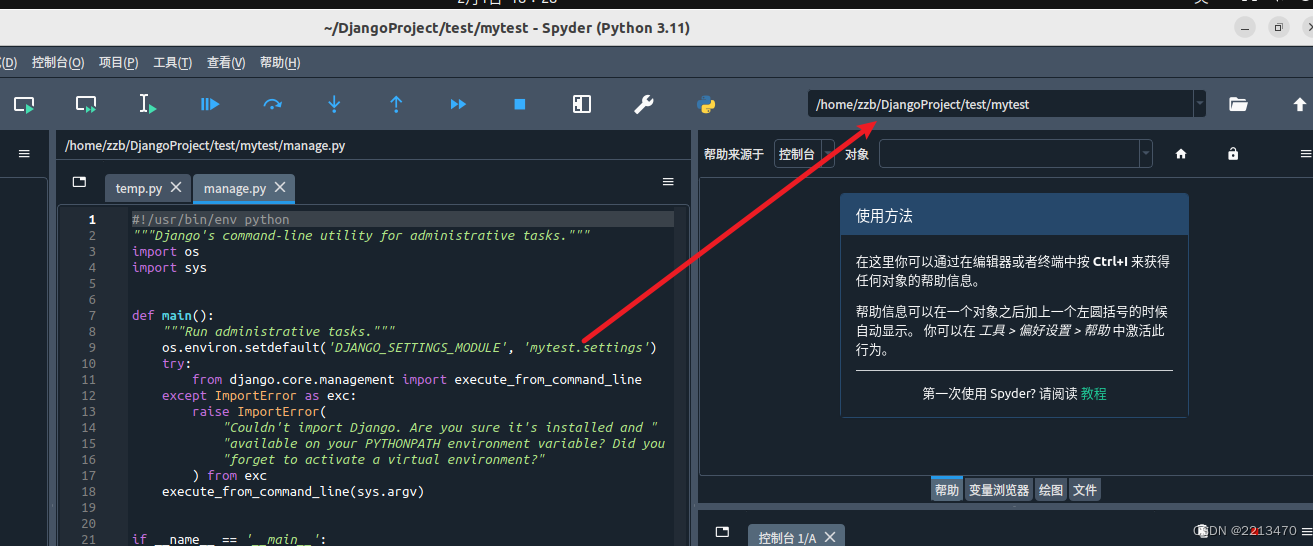Click the 'import sys' code line
This screenshot has width=1313, height=546.
[x=169, y=268]
